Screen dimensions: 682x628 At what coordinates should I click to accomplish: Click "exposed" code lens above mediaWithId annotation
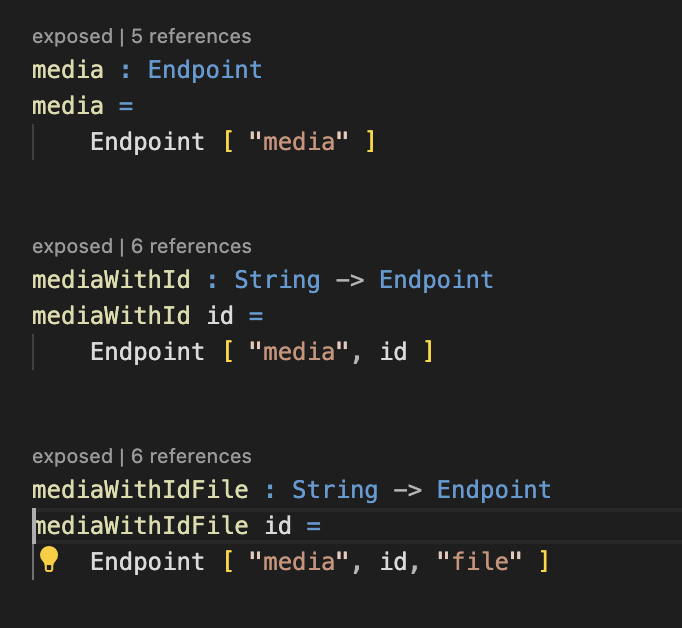[x=72, y=247]
